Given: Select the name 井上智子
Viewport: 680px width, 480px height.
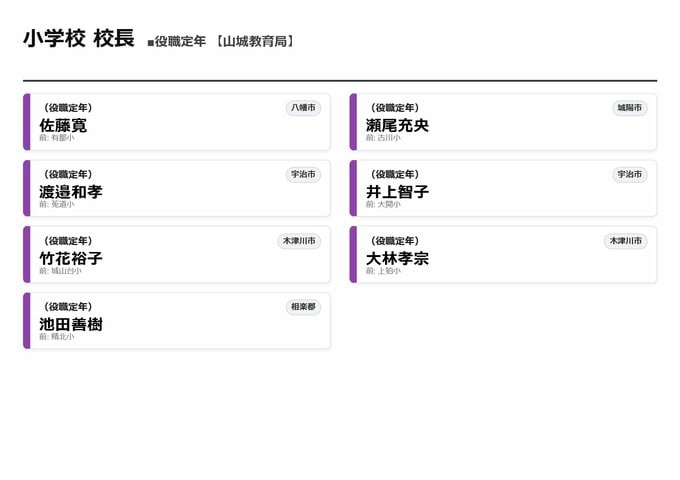Looking at the screenshot, I should (397, 191).
